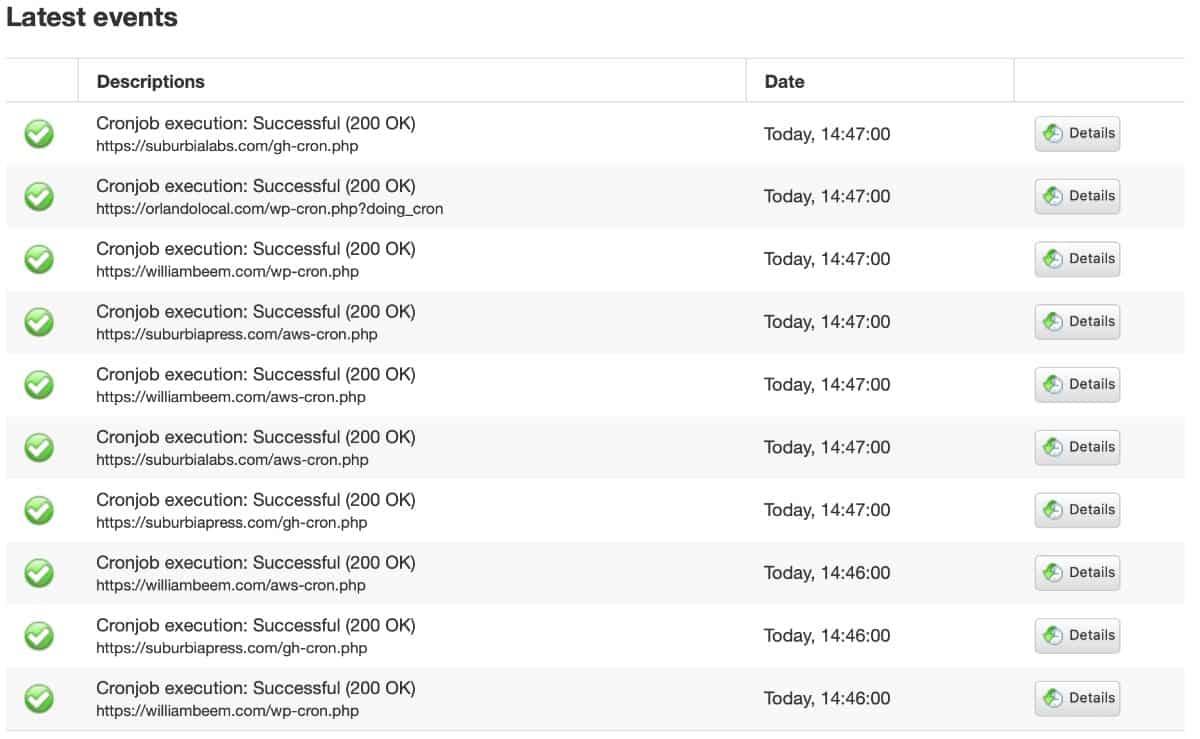This screenshot has height=739, width=1200.
Task: Open Details for suburbialabs.com/aws-cron.php event
Action: click(1077, 447)
